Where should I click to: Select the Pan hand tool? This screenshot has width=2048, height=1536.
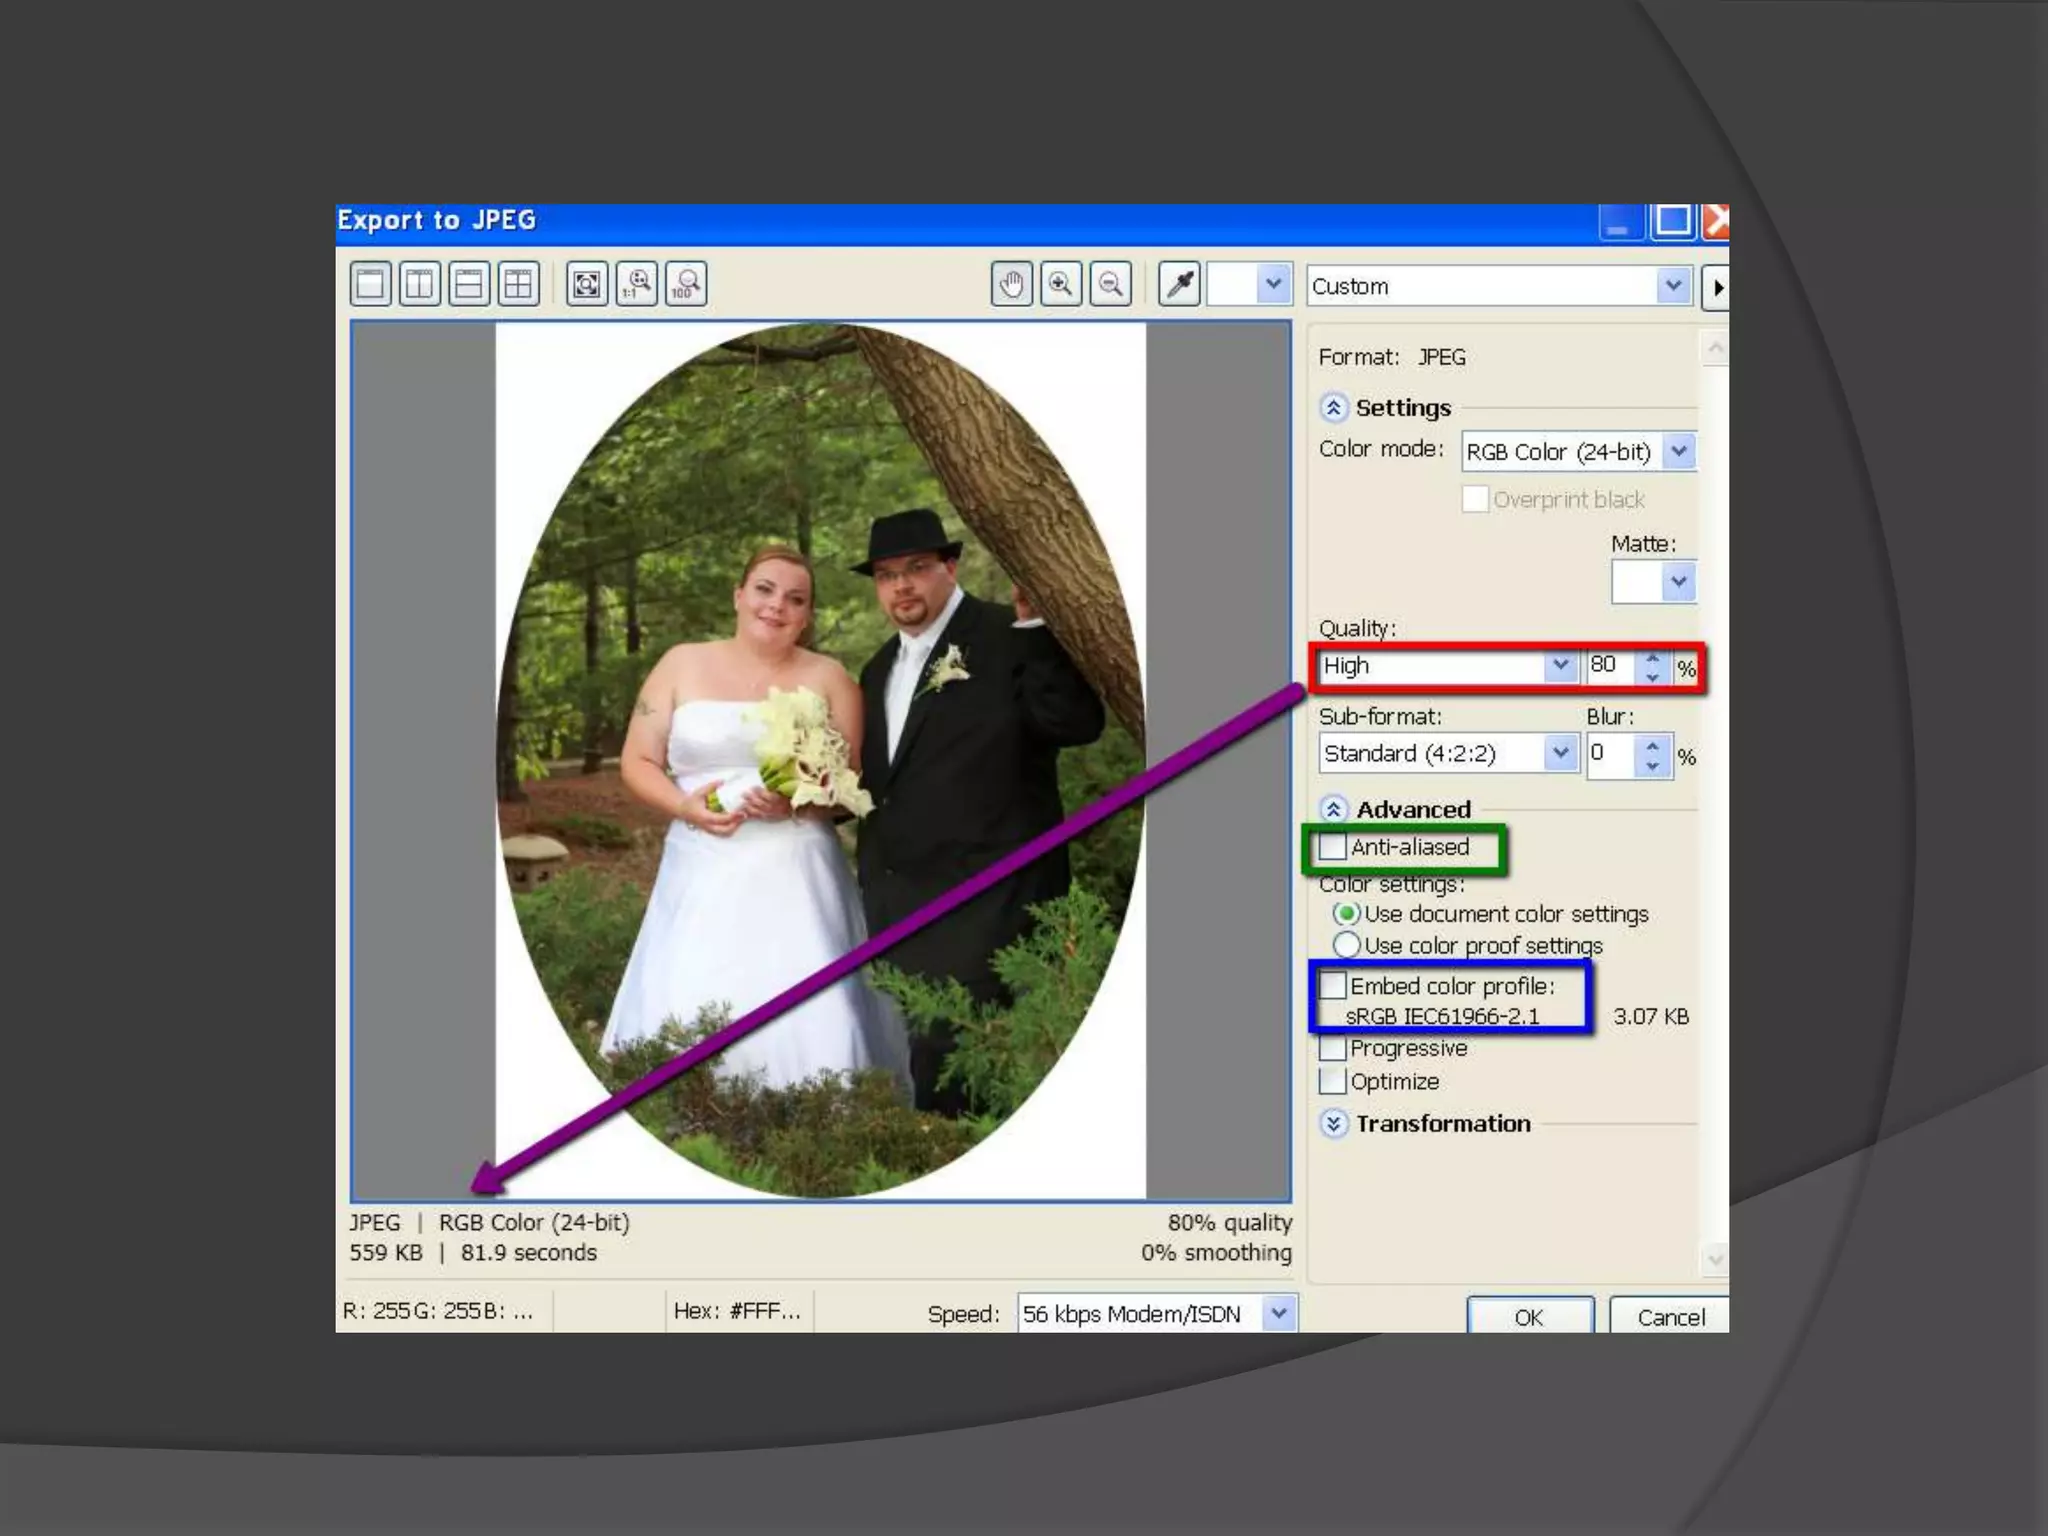1012,285
